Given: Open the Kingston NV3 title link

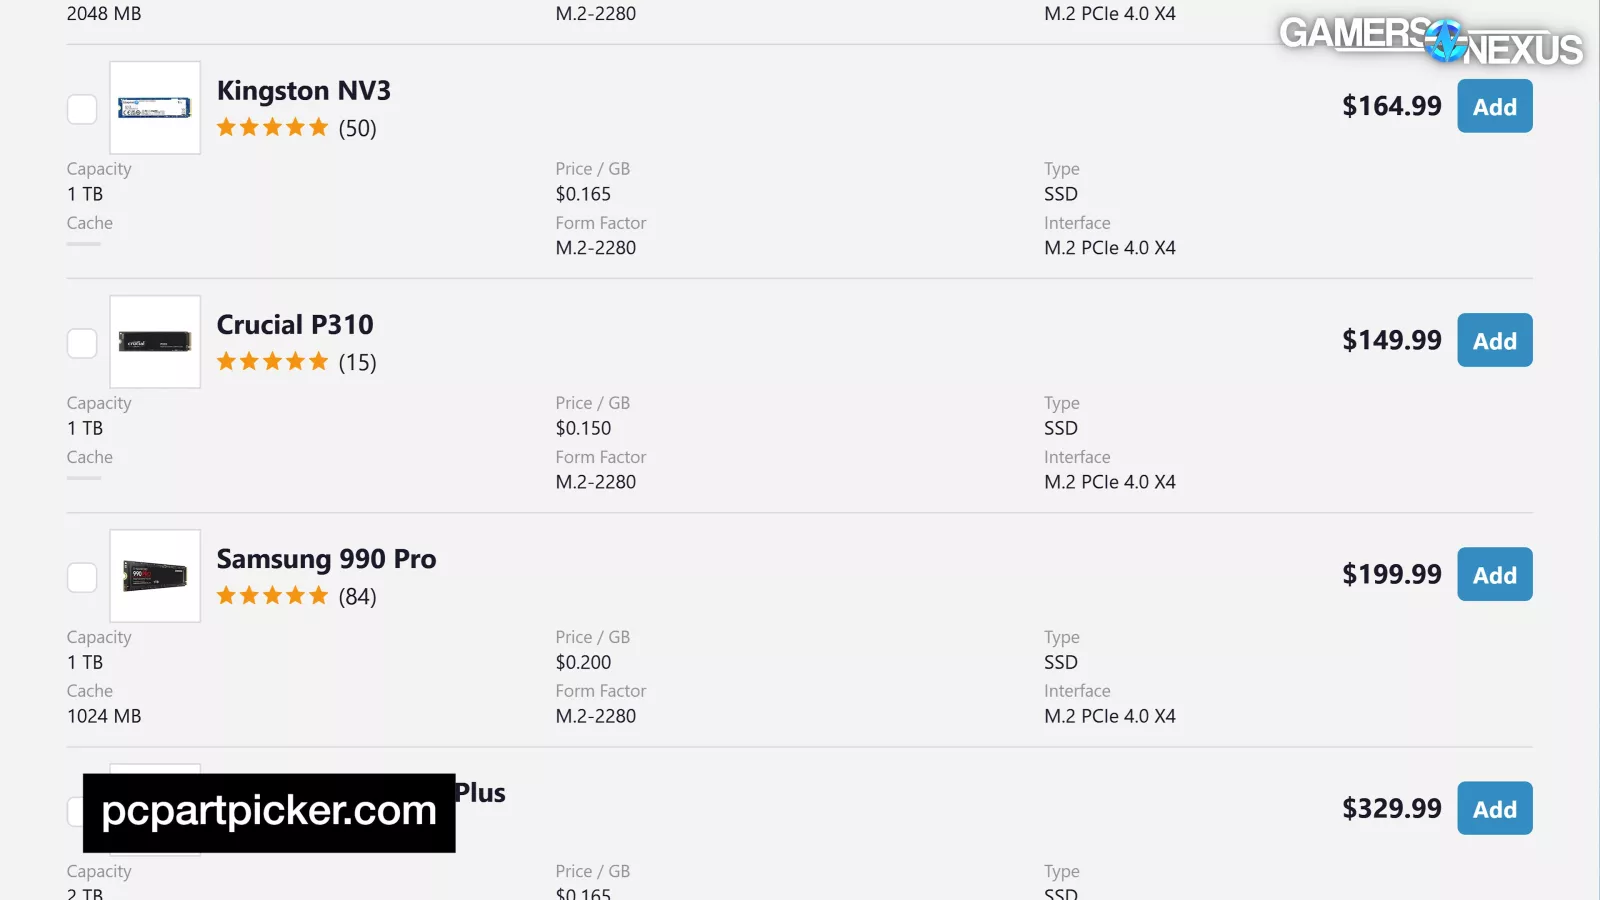Looking at the screenshot, I should 303,91.
